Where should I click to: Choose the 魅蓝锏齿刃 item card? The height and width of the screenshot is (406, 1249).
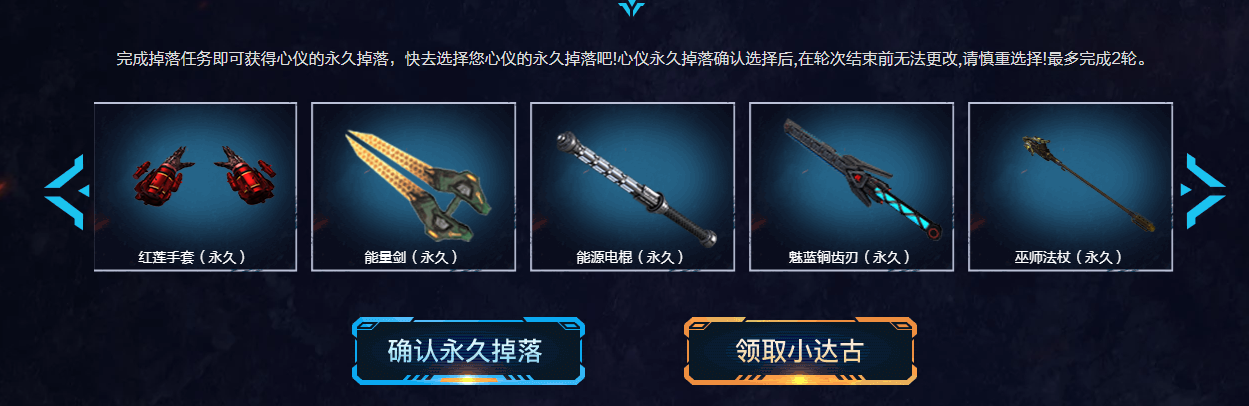pos(851,187)
